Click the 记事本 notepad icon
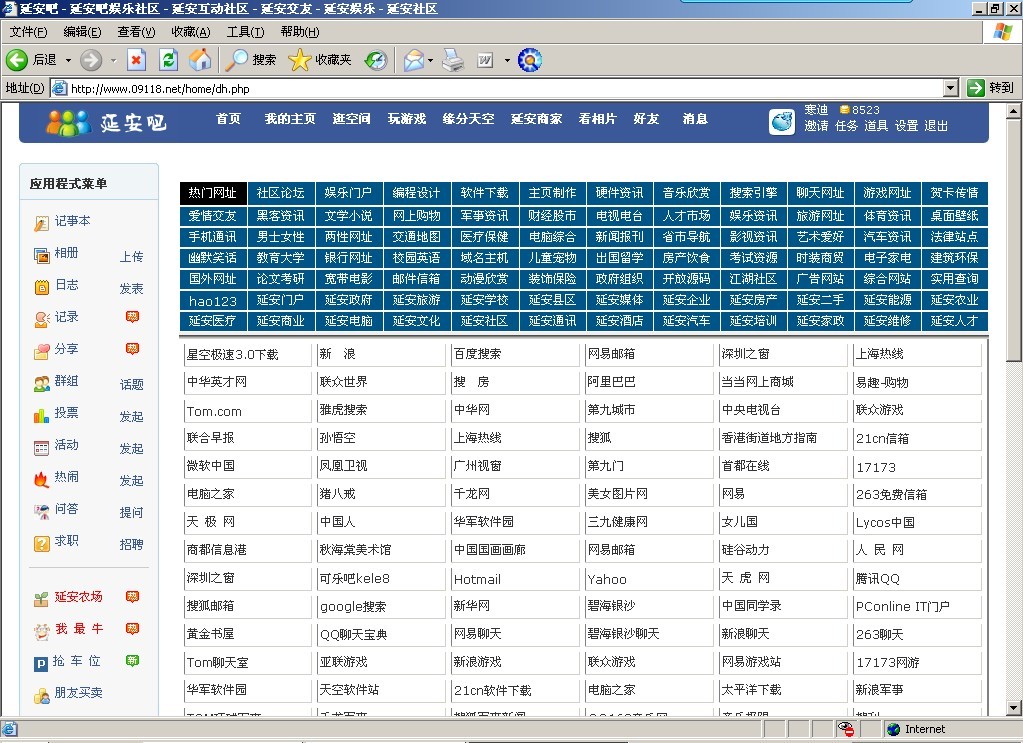1023x743 pixels. 41,224
